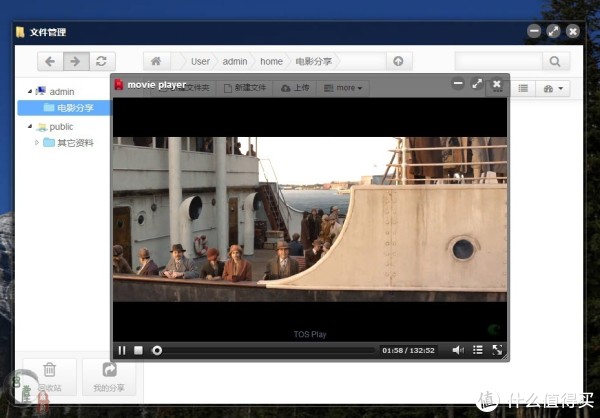Close the 文件管理 window
600x418 pixels.
(573, 31)
